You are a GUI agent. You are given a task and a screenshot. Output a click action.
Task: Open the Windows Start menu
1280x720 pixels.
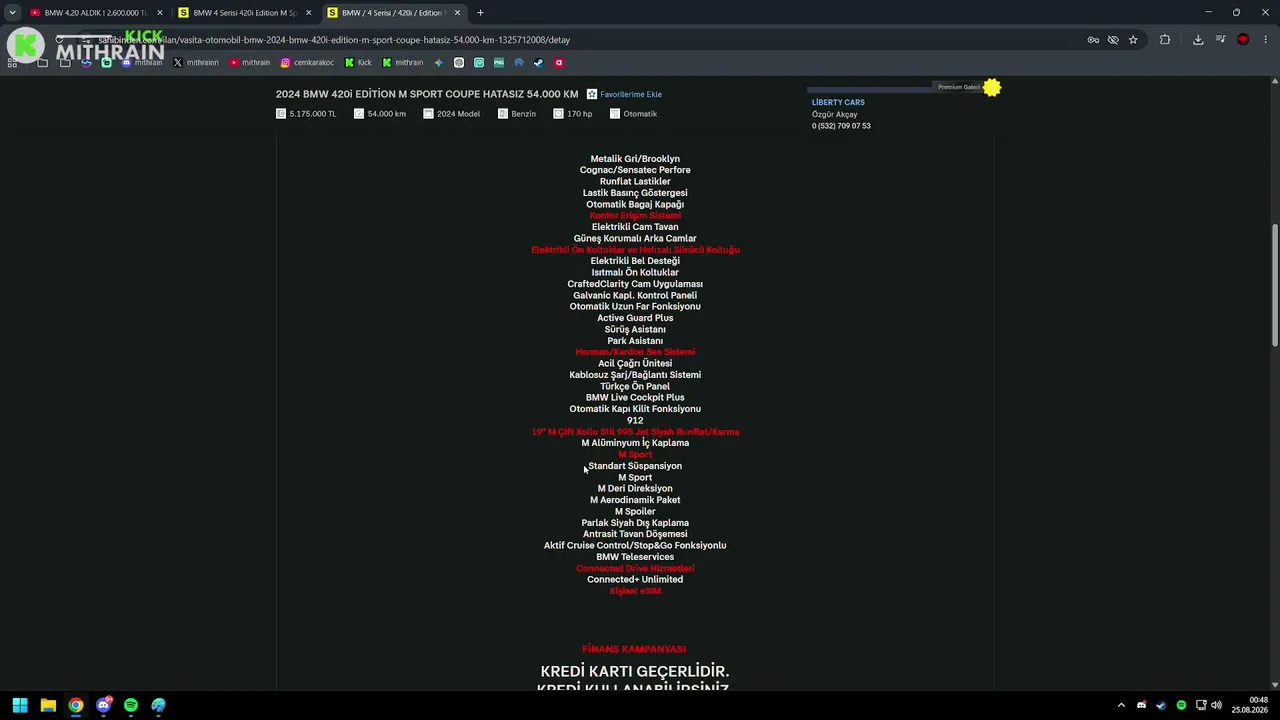(20, 705)
